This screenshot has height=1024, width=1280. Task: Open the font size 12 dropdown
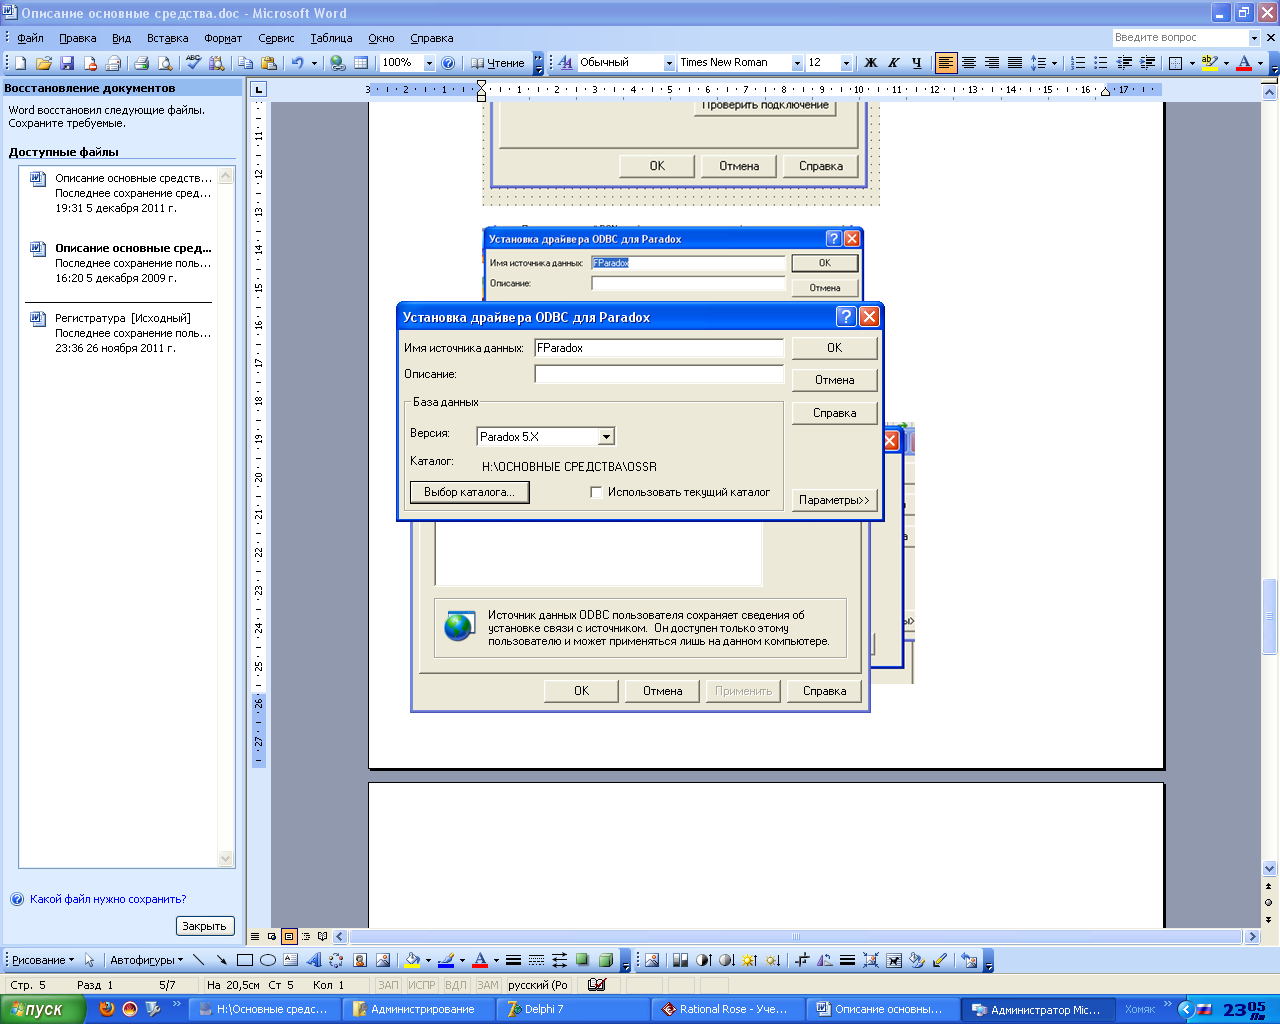[846, 63]
